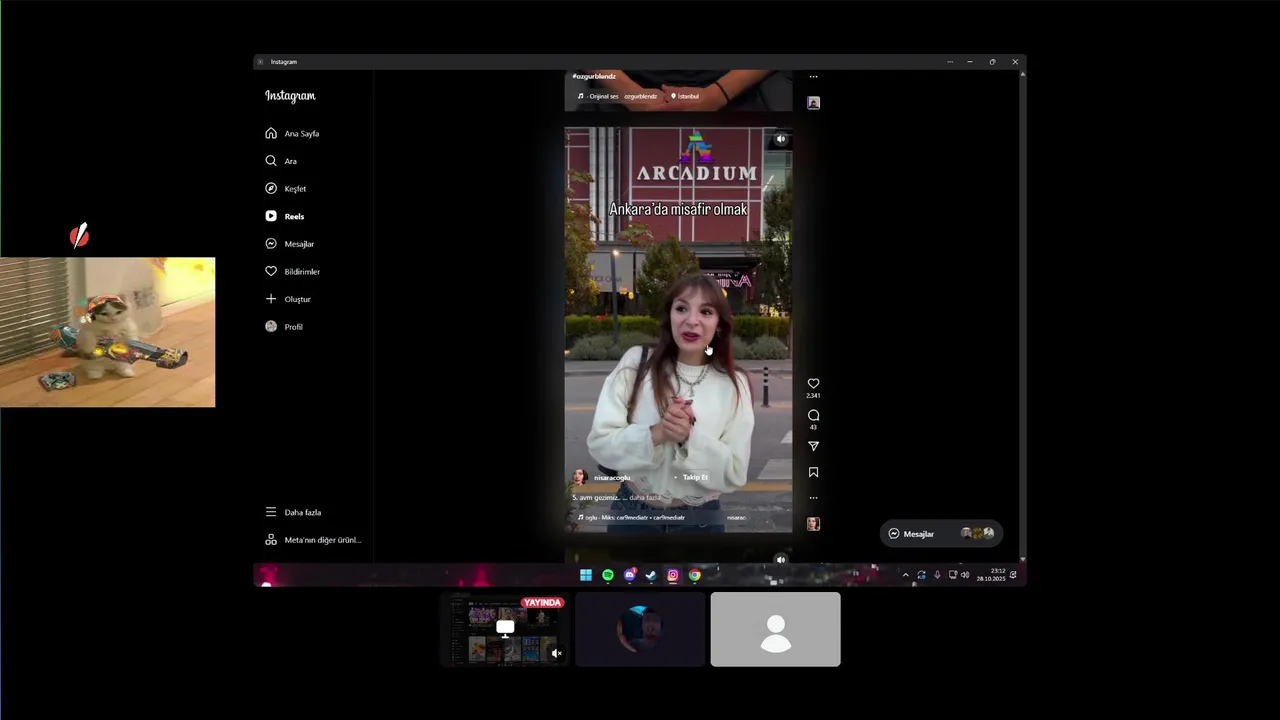Open Steam from the taskbar

click(x=651, y=575)
